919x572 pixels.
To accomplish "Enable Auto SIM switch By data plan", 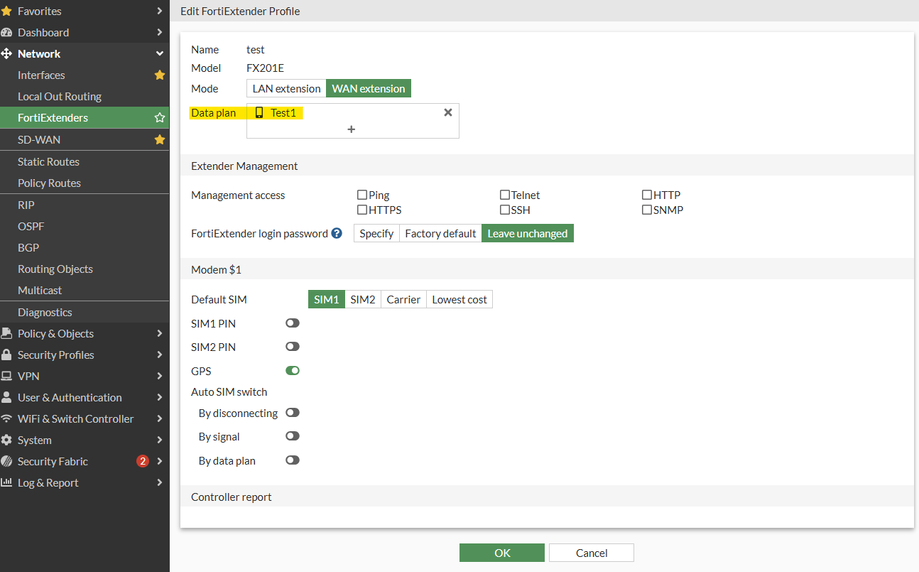I will 292,460.
